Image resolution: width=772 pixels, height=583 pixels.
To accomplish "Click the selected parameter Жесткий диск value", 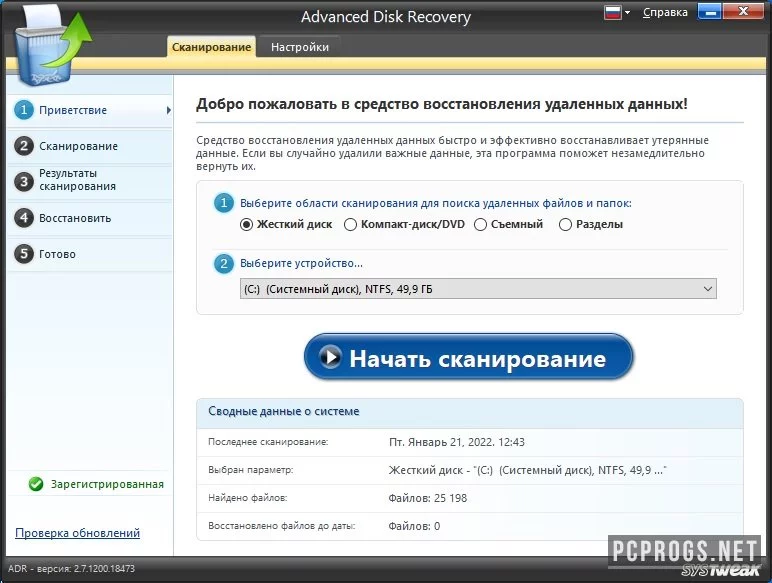I will click(527, 470).
